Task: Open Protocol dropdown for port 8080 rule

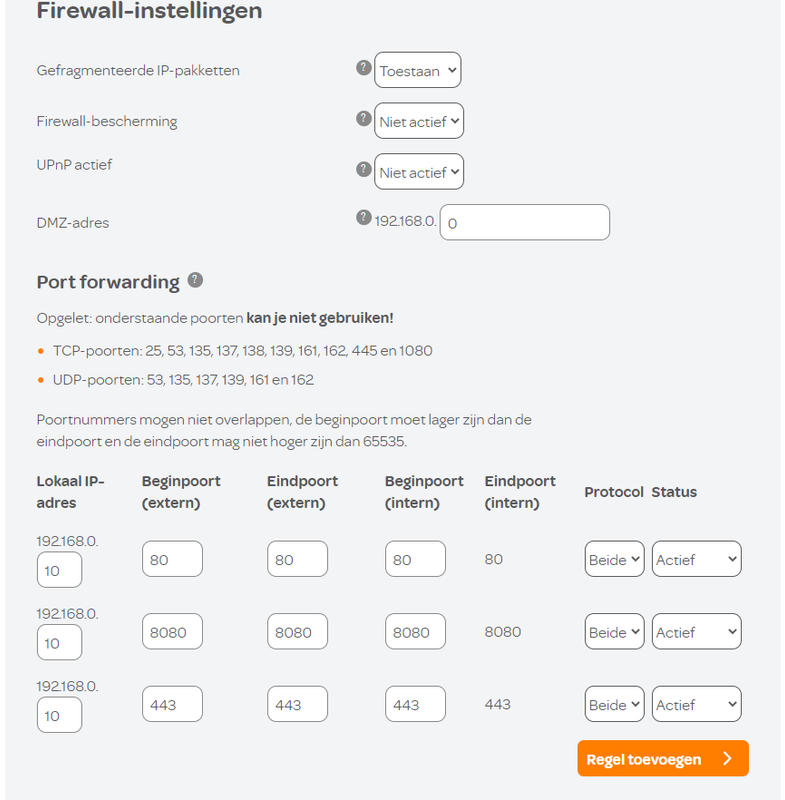Action: click(614, 632)
